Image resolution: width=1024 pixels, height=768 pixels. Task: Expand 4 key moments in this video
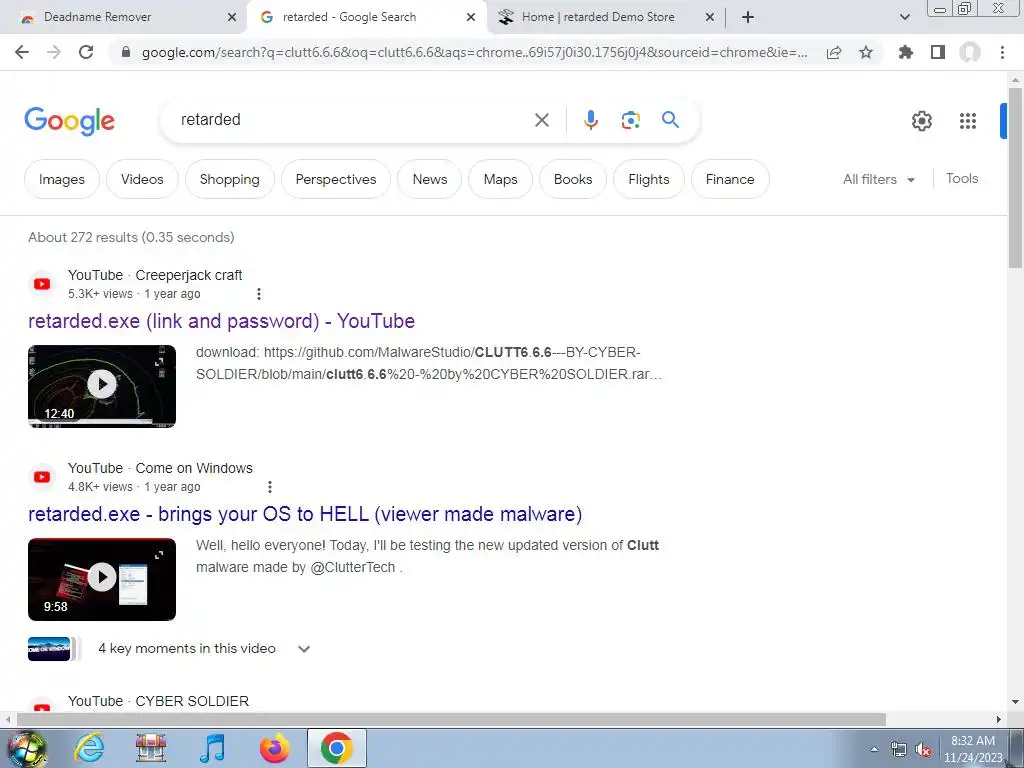point(304,648)
